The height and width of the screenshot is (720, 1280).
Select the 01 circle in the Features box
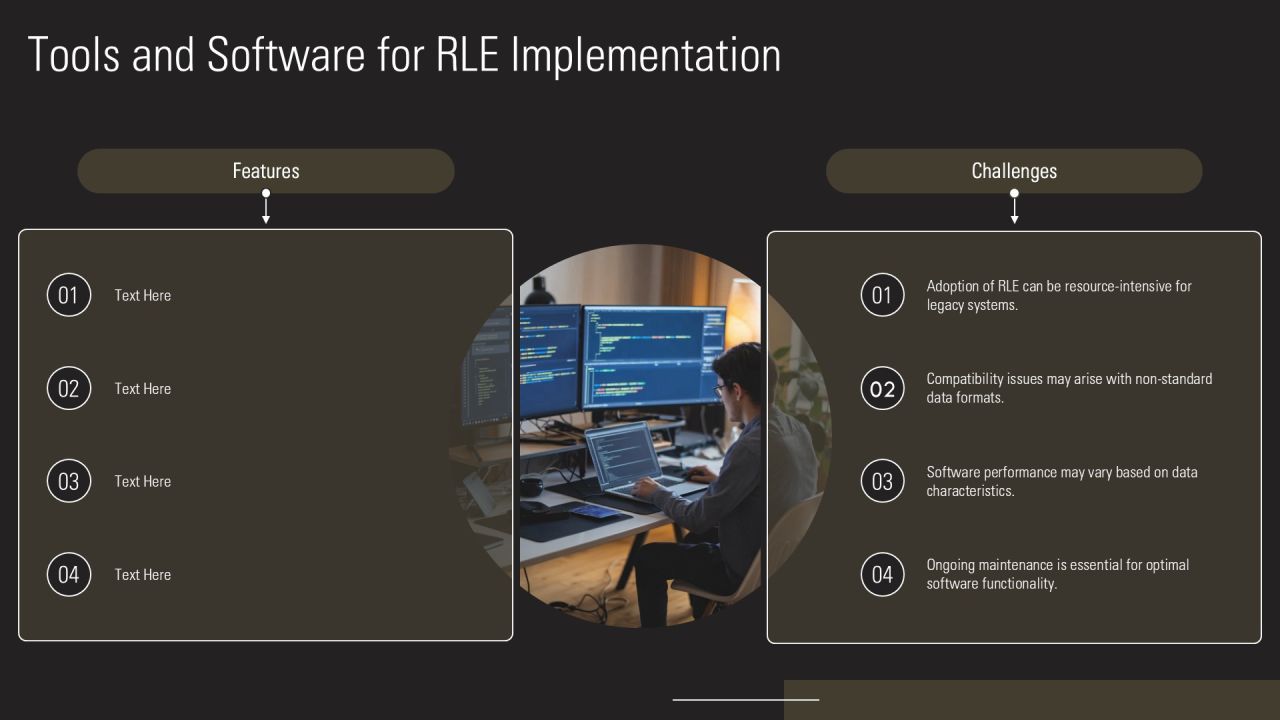(x=69, y=295)
